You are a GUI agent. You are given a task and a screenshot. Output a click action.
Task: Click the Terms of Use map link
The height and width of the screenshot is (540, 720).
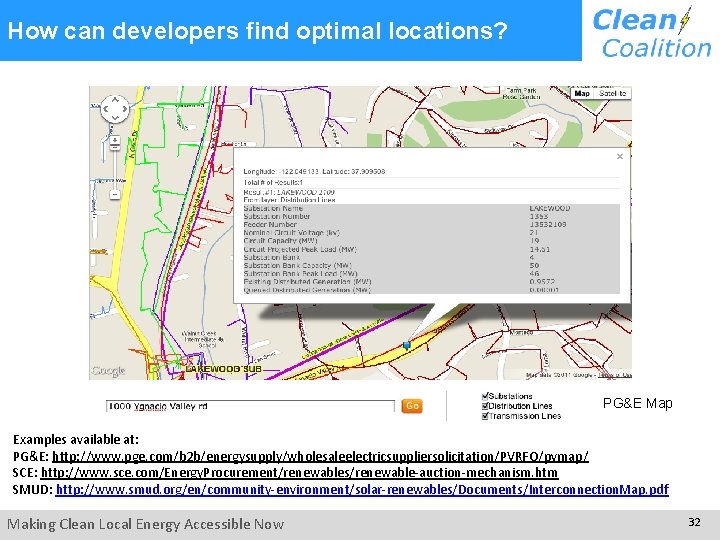coord(615,375)
